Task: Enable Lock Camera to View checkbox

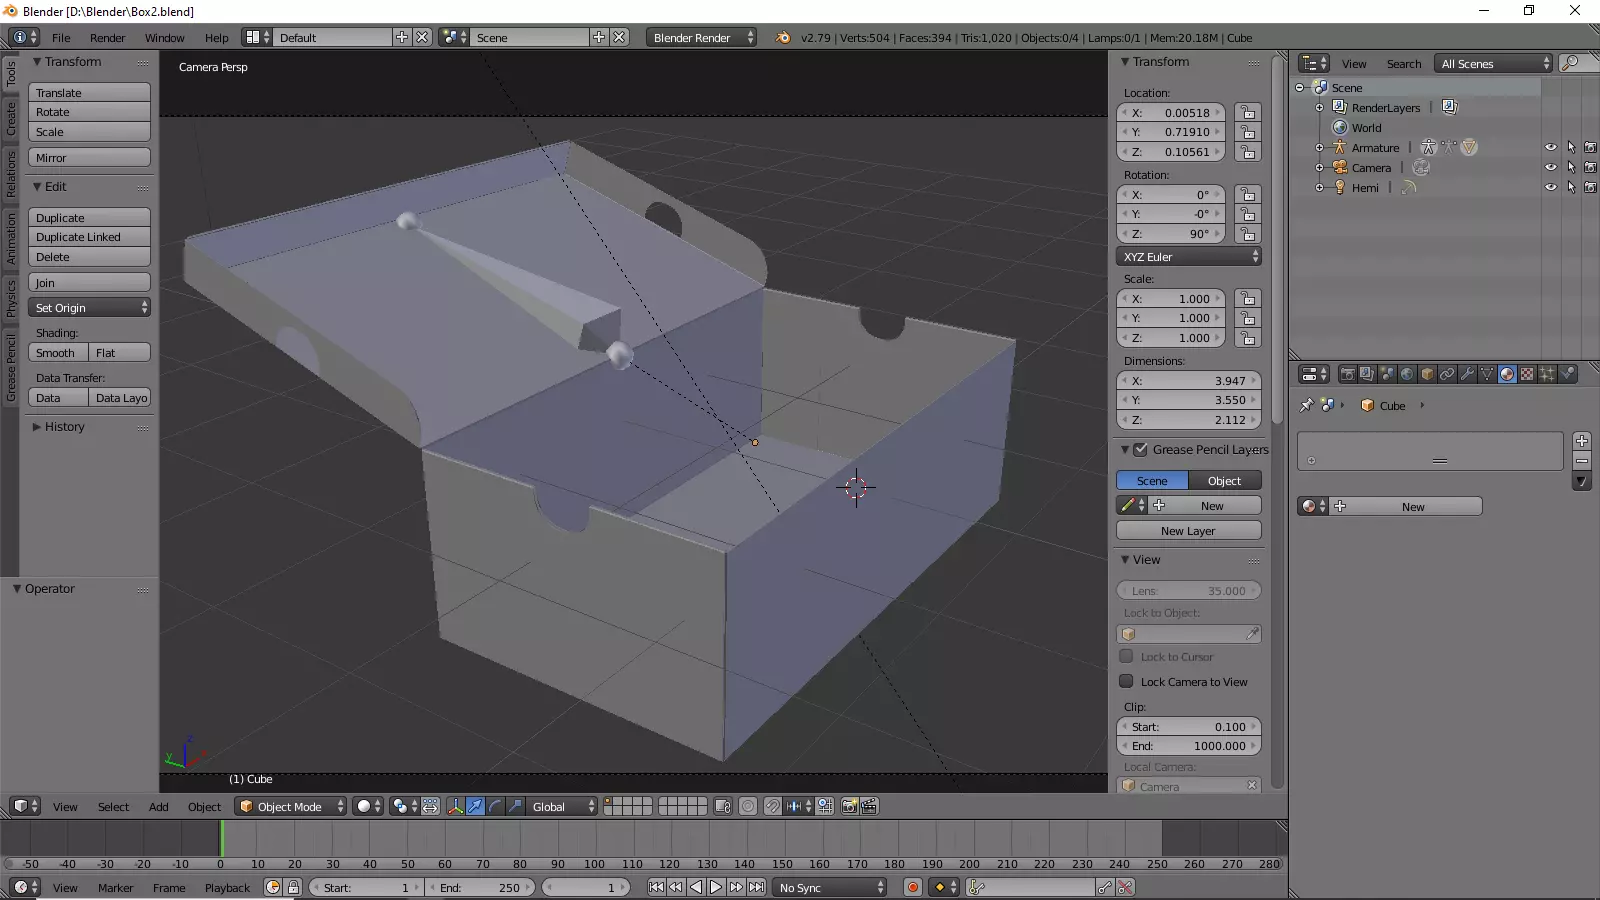Action: (x=1126, y=681)
